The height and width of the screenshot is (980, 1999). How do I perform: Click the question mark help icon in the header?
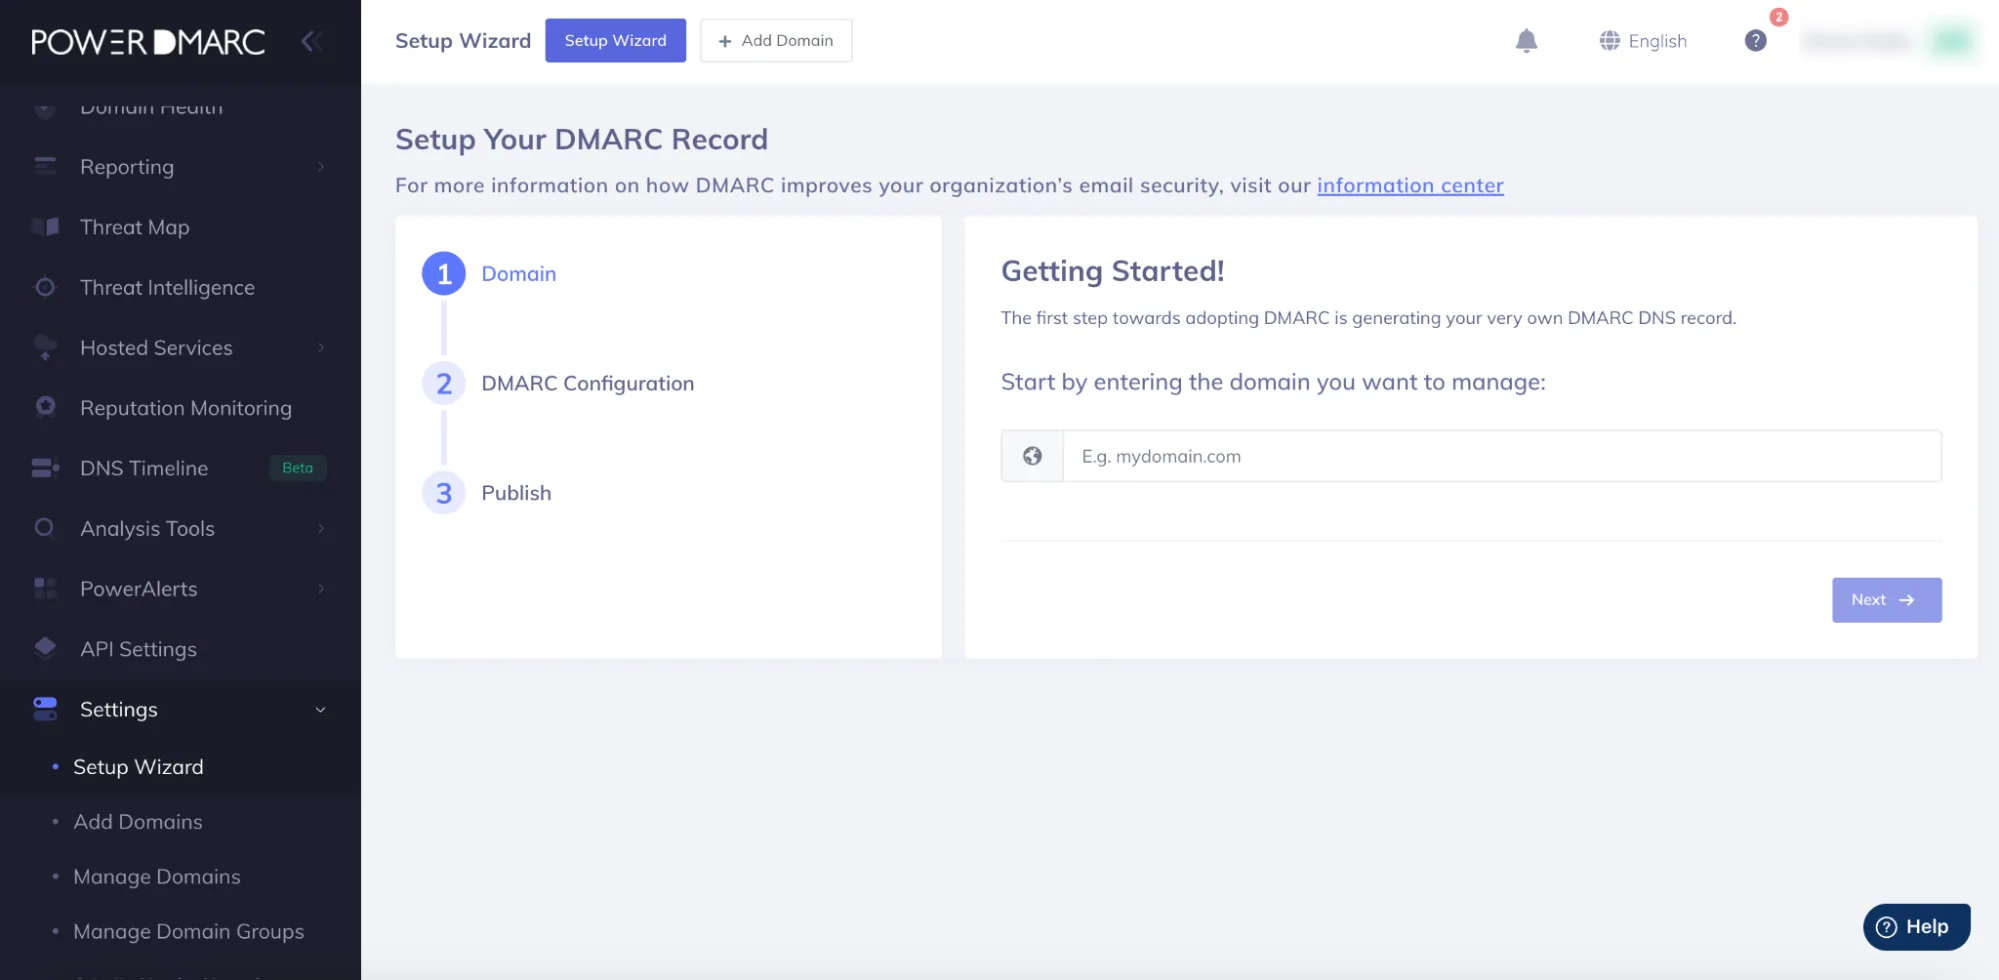tap(1755, 41)
